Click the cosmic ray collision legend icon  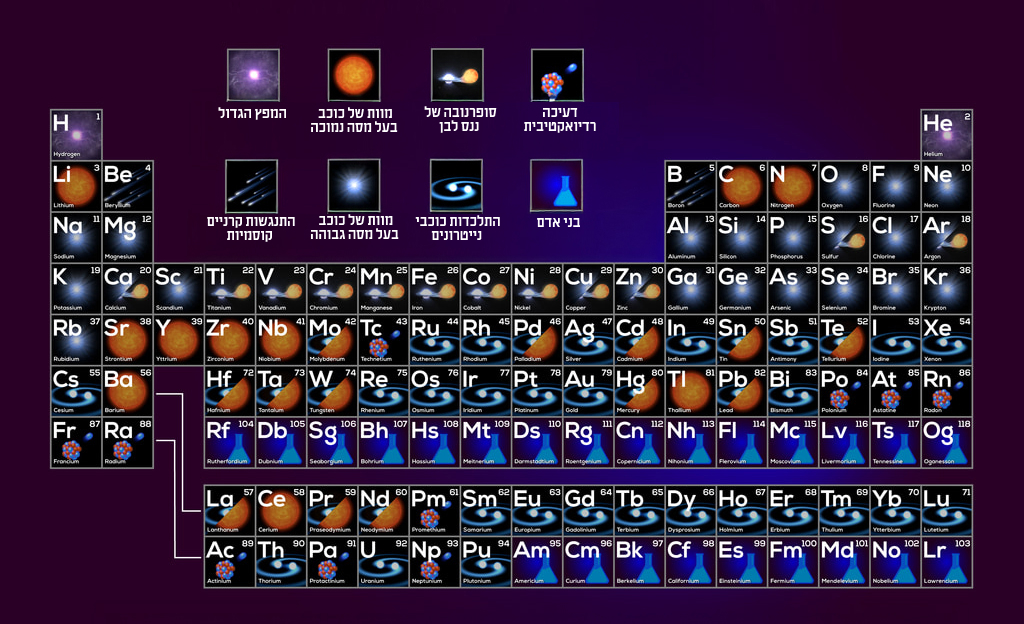pos(252,185)
